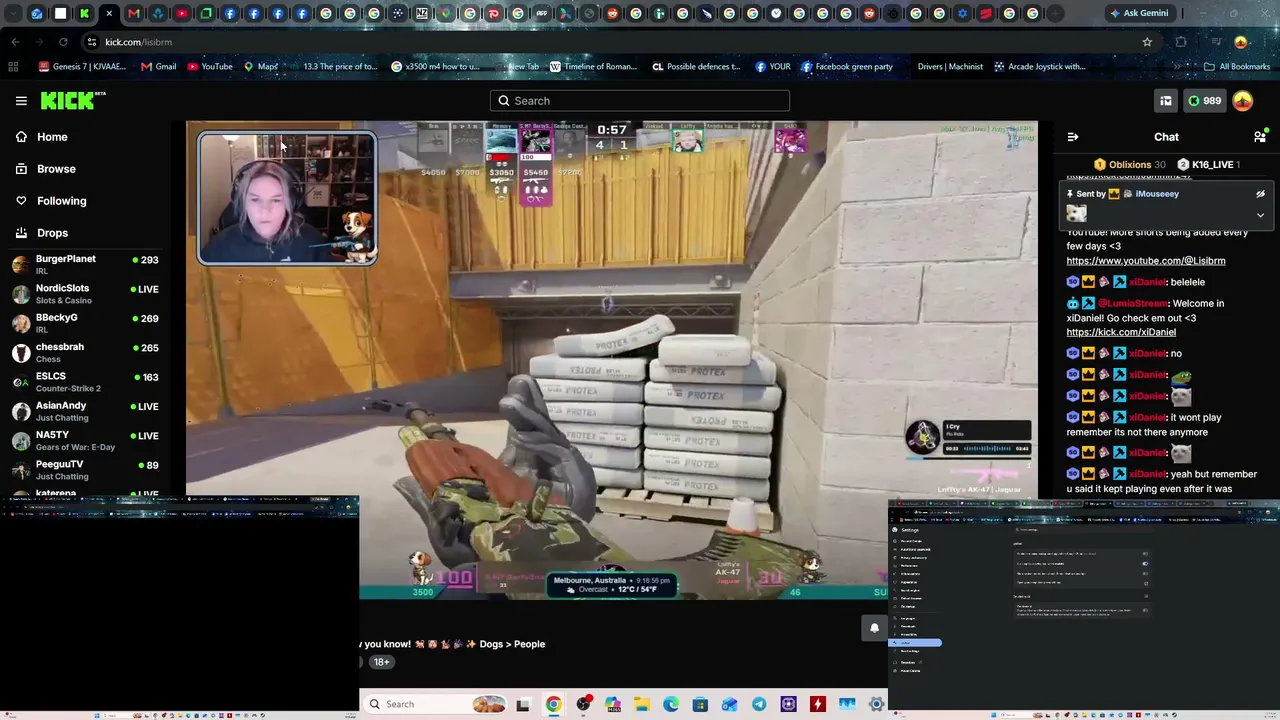Open Outlook from the taskbar
This screenshot has height=720, width=1280.
pyautogui.click(x=730, y=704)
